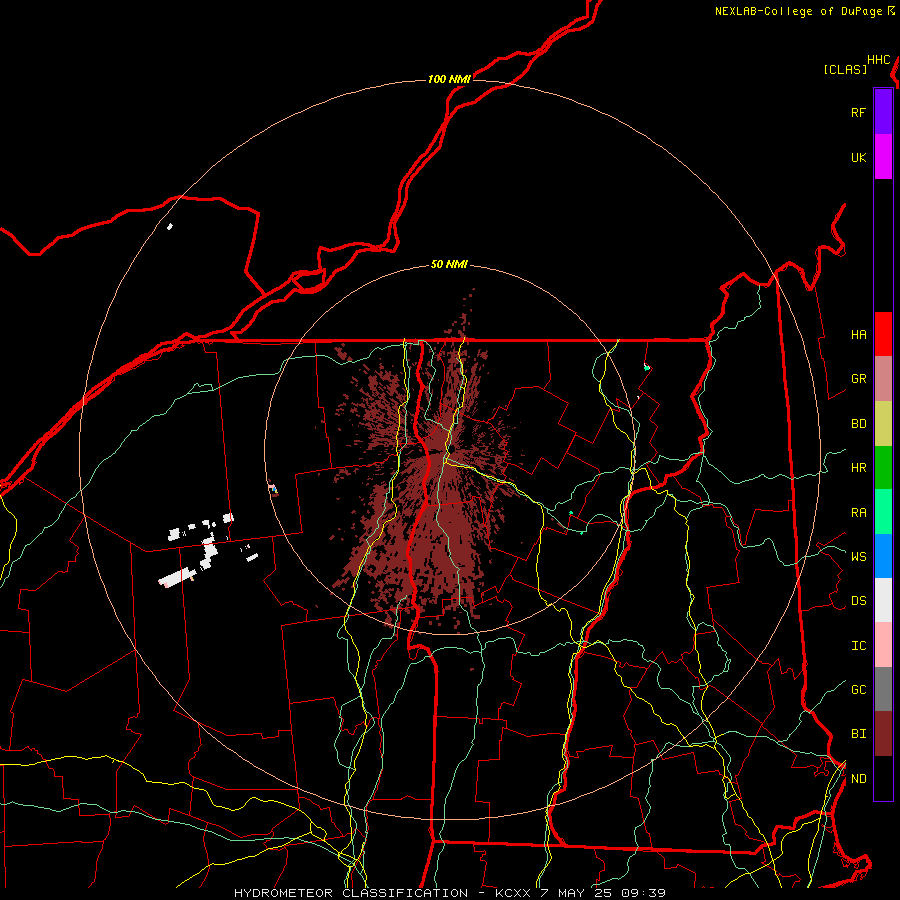
Task: Click the 100 NMI range ring label
Action: [449, 79]
